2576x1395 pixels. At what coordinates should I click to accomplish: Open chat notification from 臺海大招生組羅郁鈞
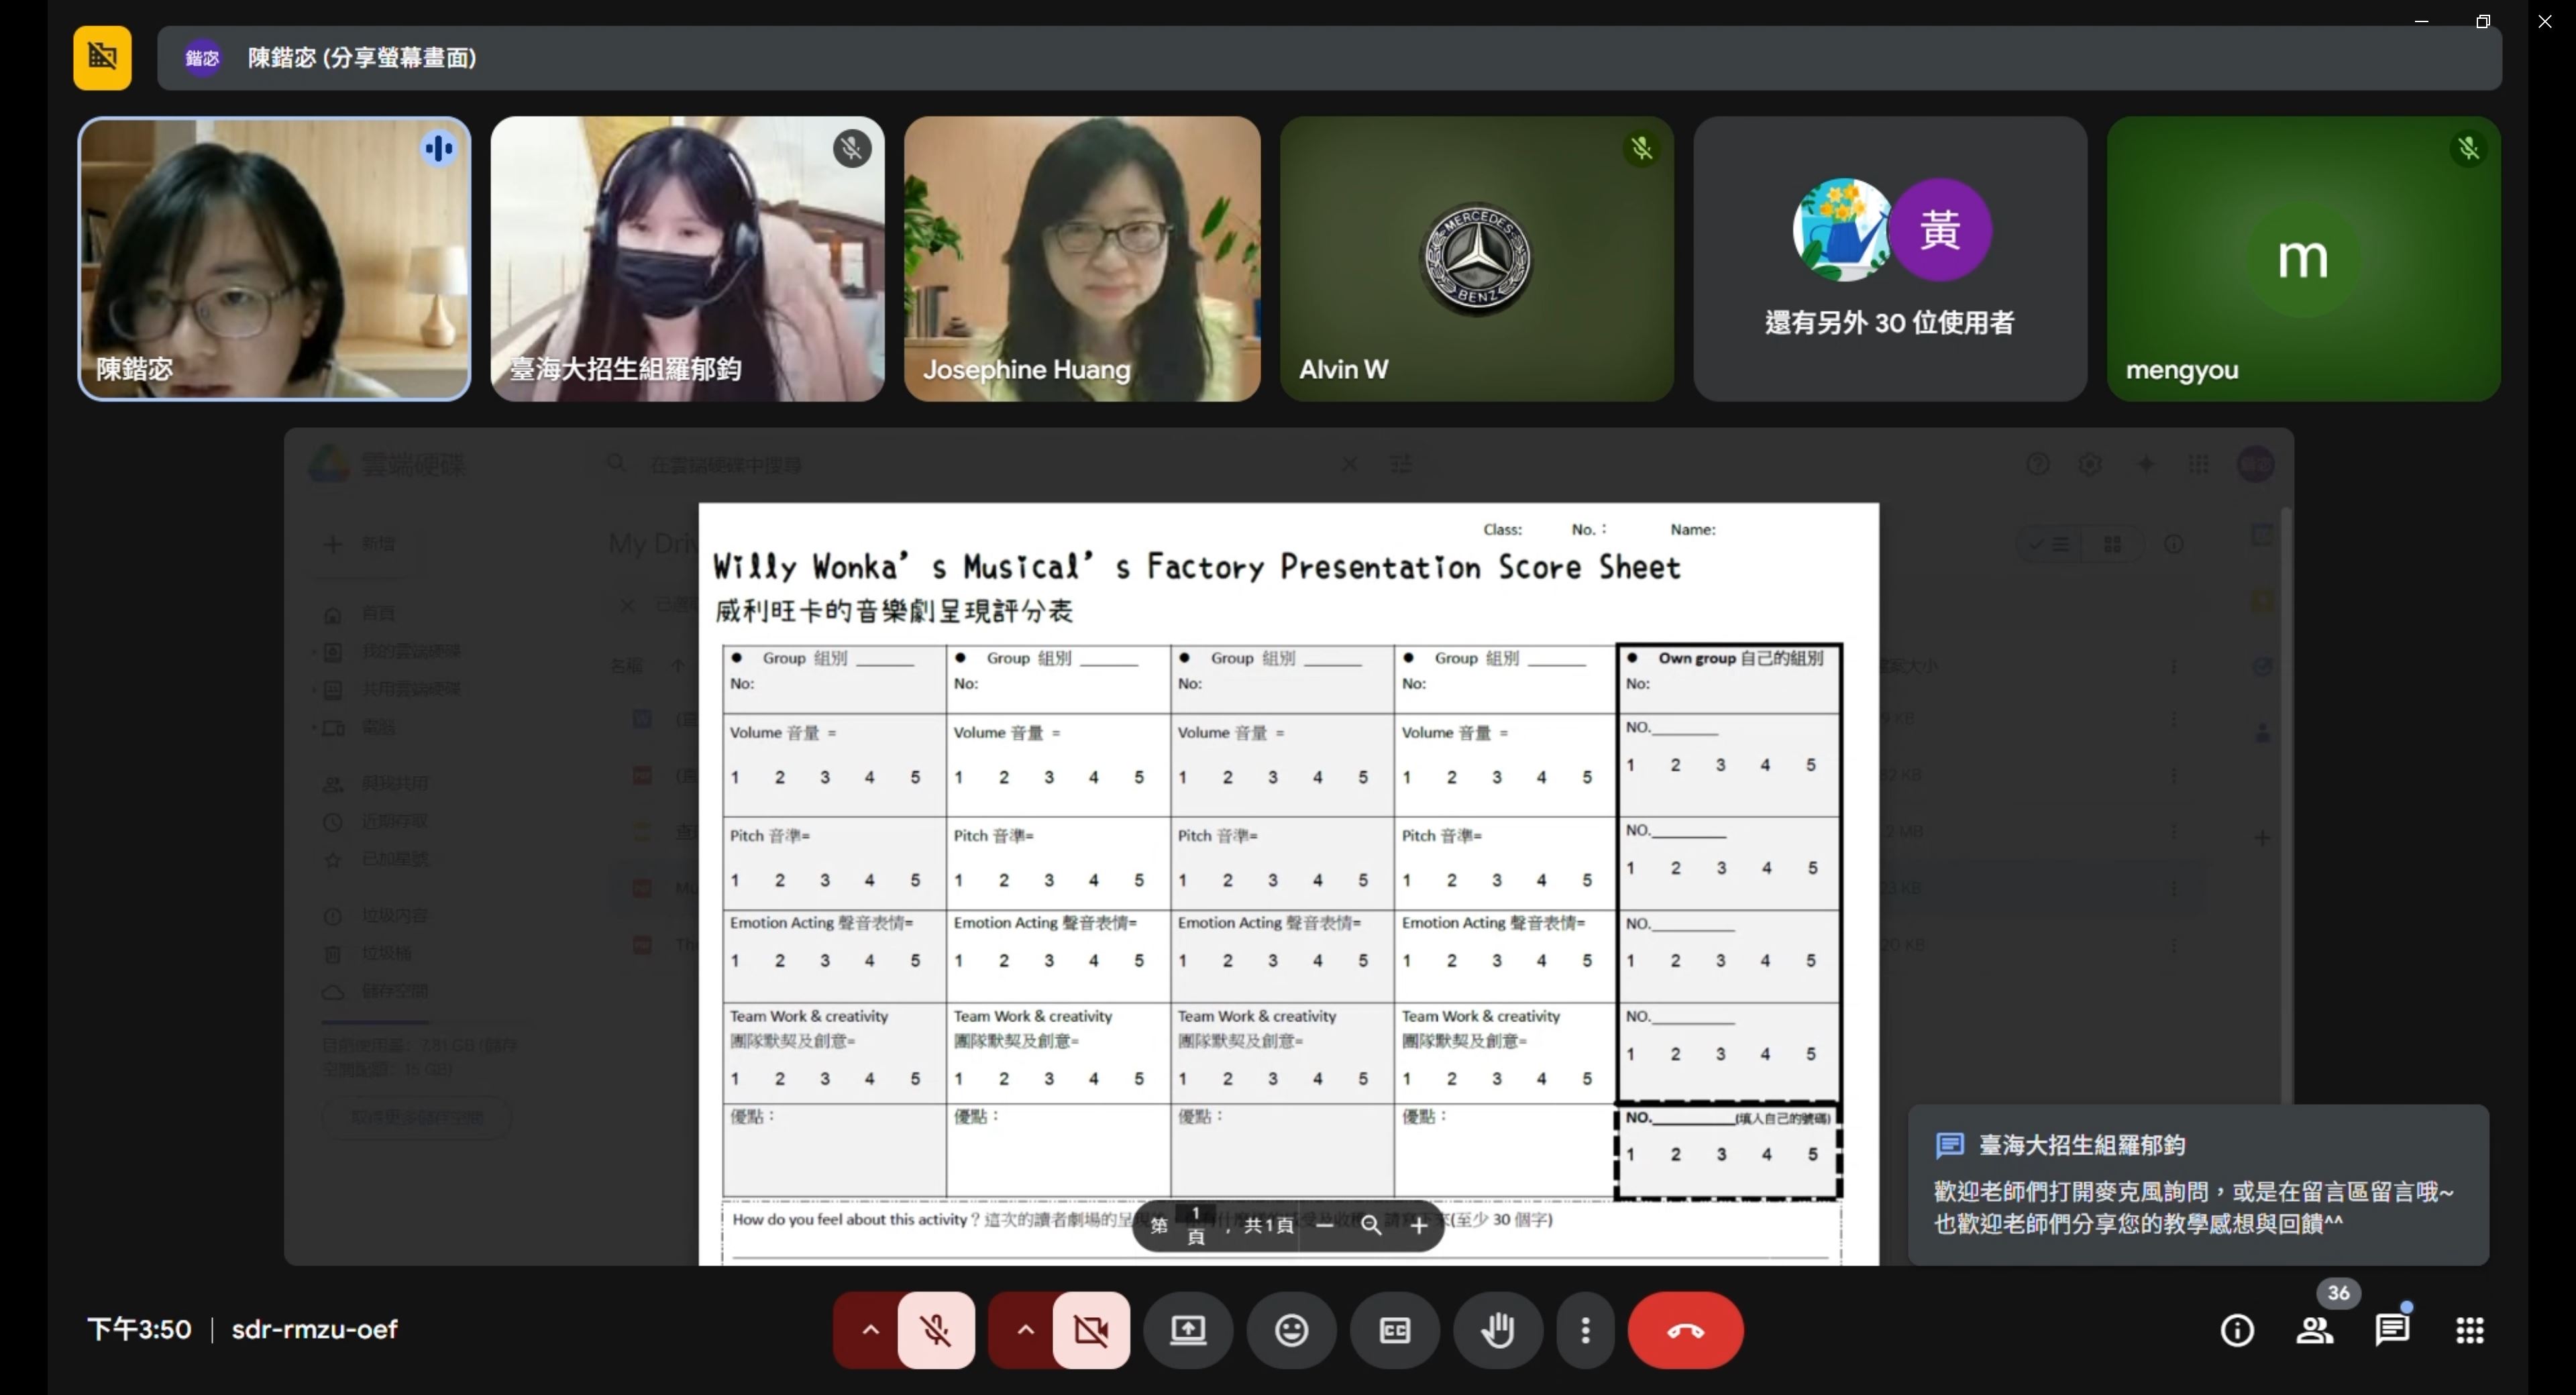(2197, 1184)
